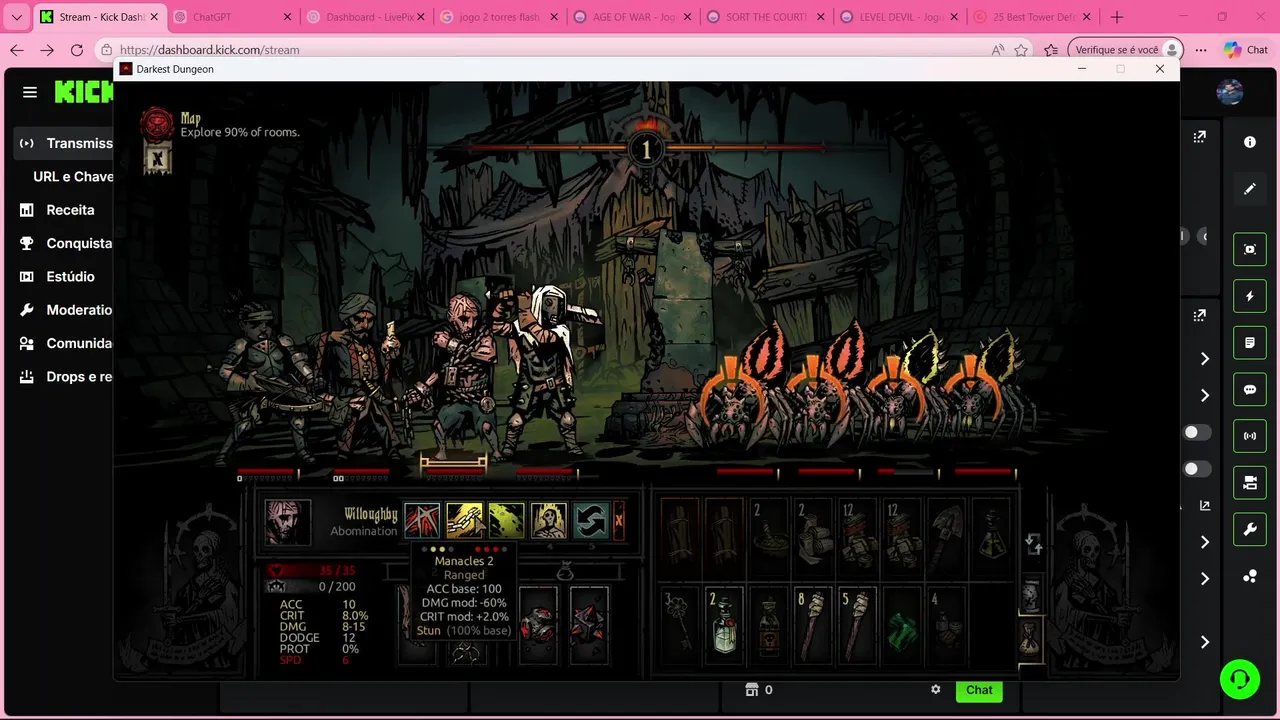Open Conquistas in Kick sidebar
Viewport: 1280px width, 720px height.
[x=66, y=243]
